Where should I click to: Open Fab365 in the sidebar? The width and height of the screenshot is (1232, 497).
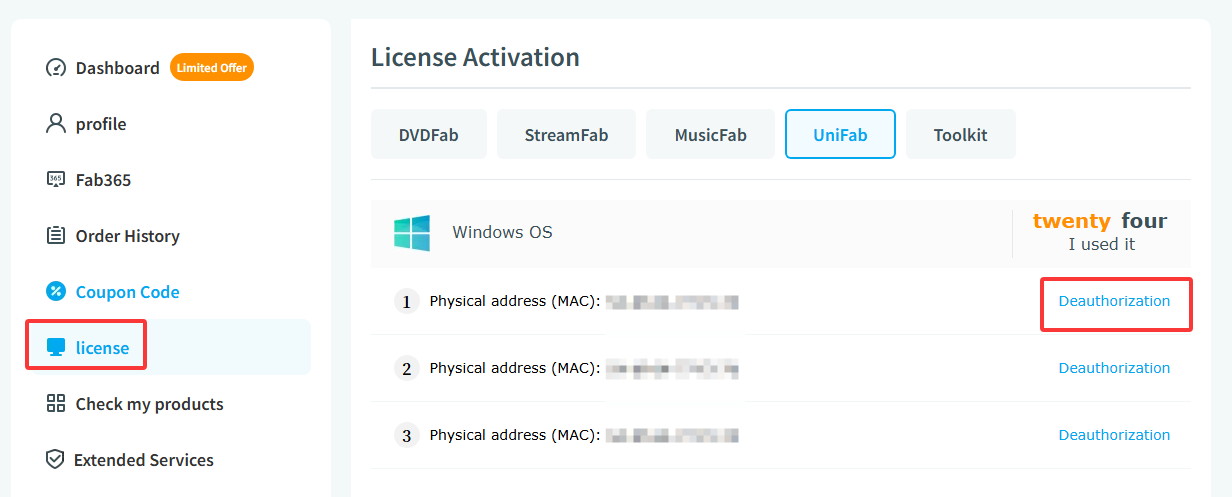click(x=103, y=180)
